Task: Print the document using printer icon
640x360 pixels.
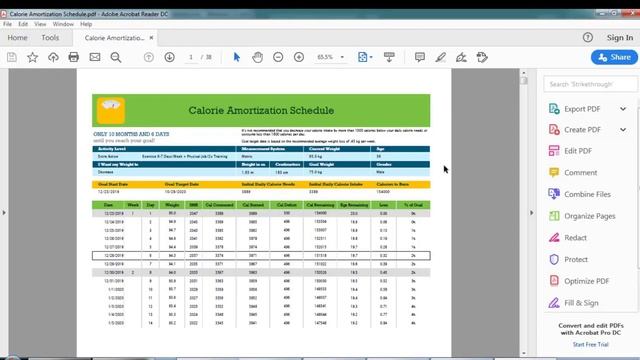Action: (x=74, y=57)
